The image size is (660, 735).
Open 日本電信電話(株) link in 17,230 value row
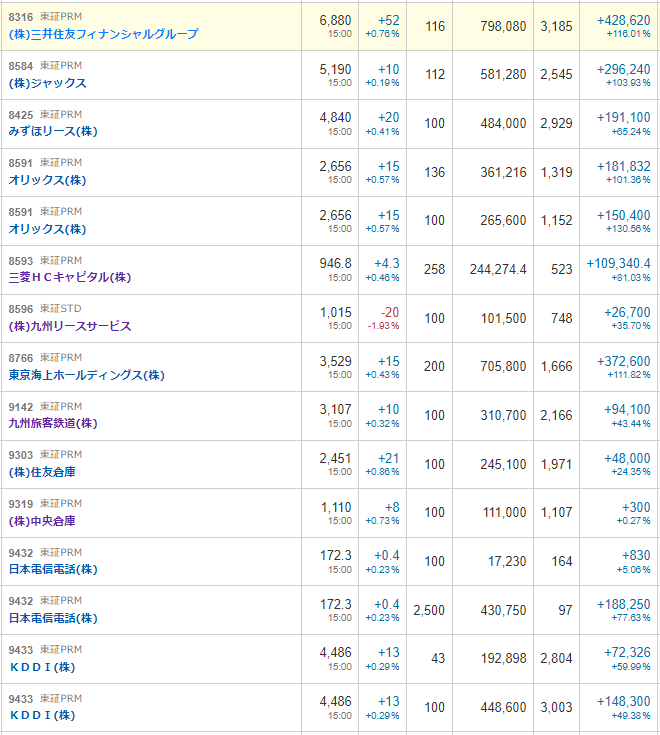coord(53,570)
